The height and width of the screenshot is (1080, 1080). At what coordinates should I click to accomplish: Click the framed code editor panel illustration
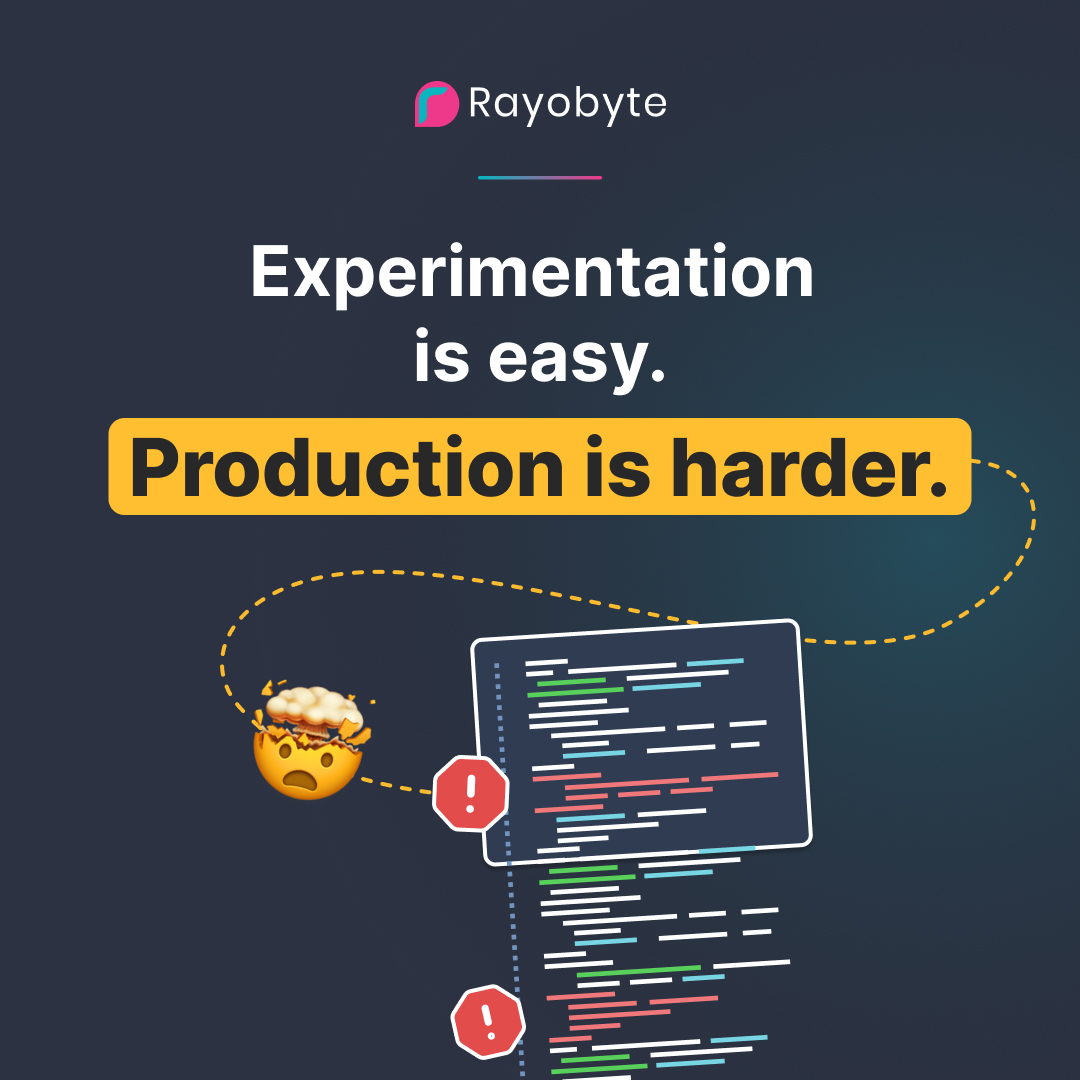641,742
